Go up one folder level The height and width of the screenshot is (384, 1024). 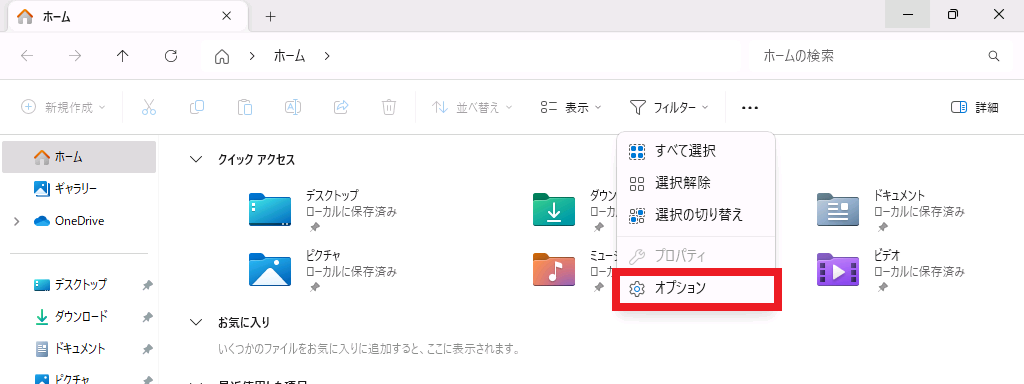pos(123,56)
